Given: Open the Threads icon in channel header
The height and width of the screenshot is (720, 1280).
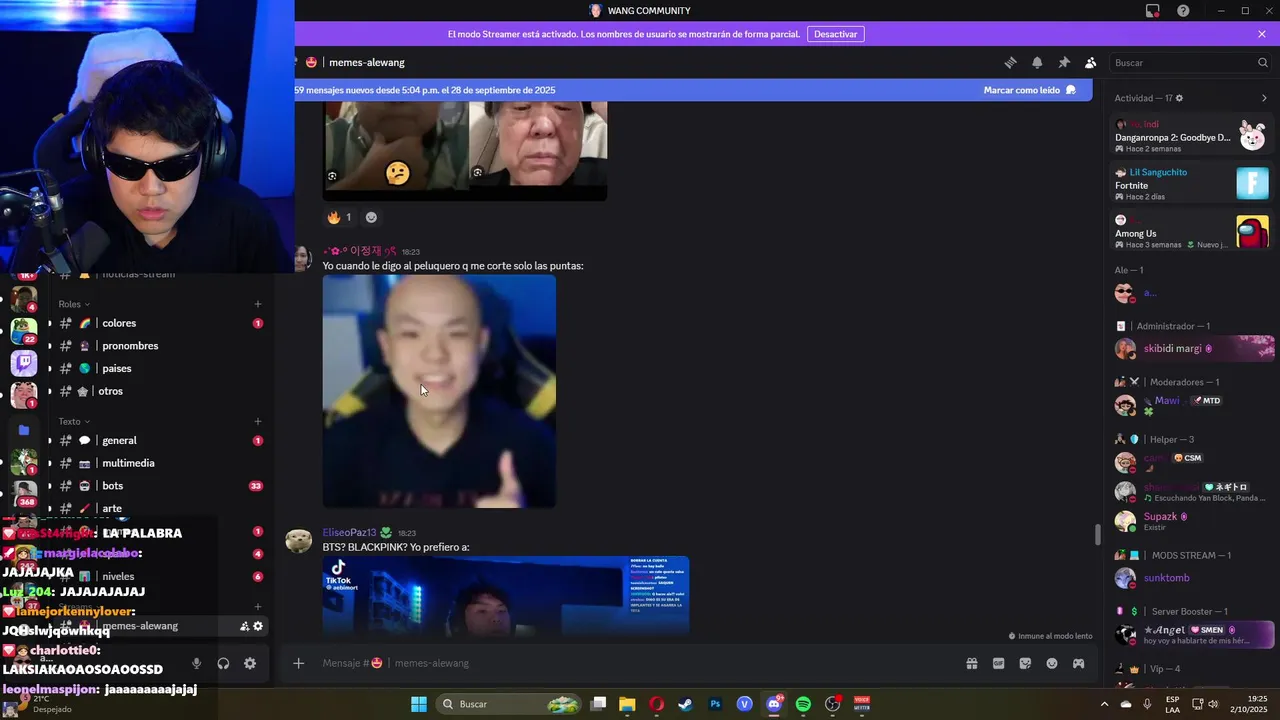Looking at the screenshot, I should tap(1010, 62).
